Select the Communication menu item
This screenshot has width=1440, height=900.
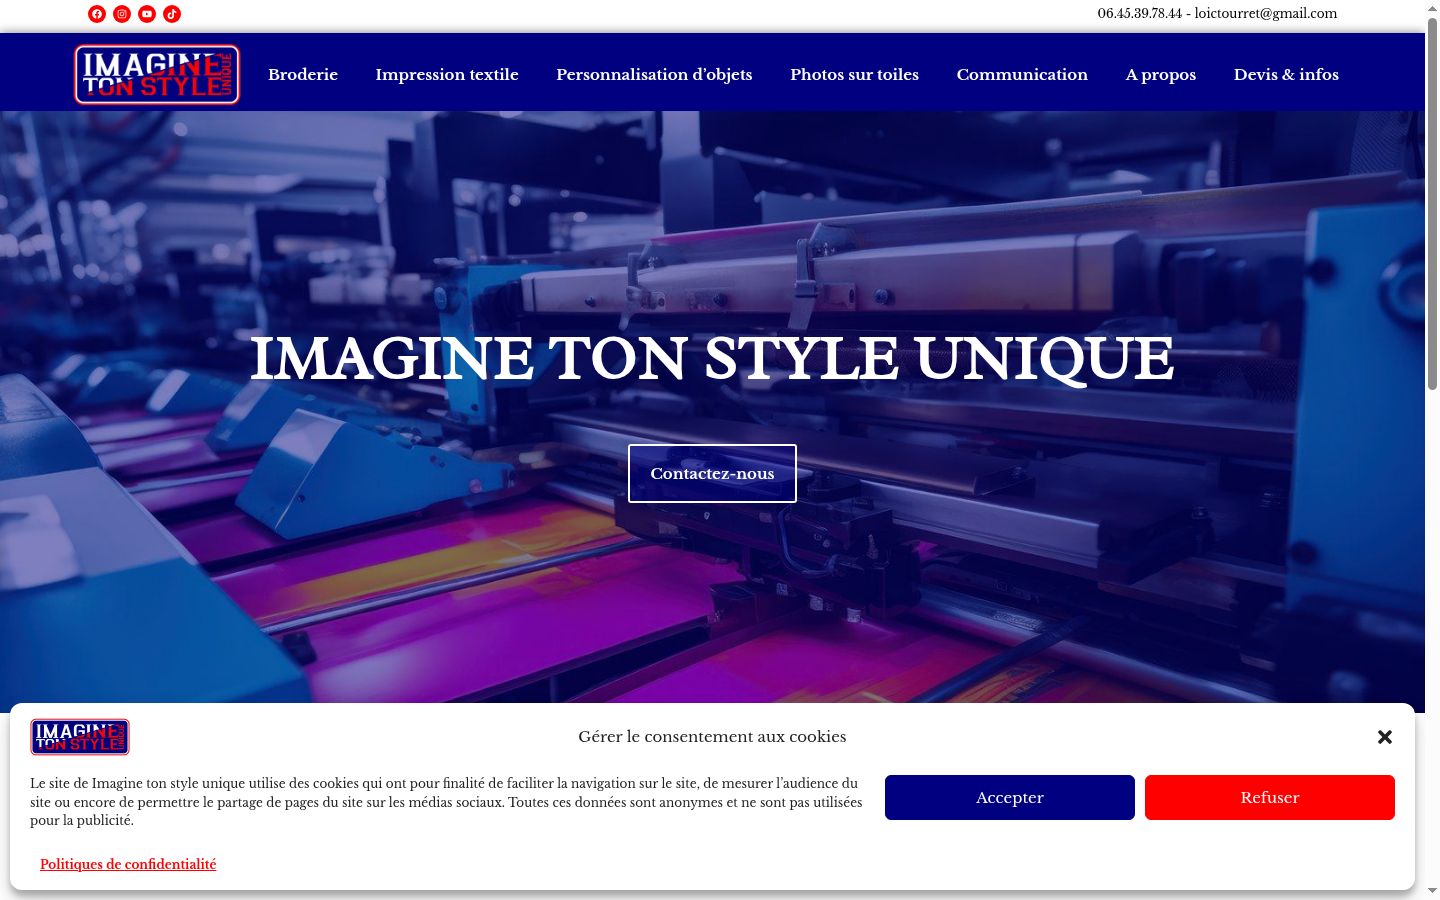click(1022, 74)
